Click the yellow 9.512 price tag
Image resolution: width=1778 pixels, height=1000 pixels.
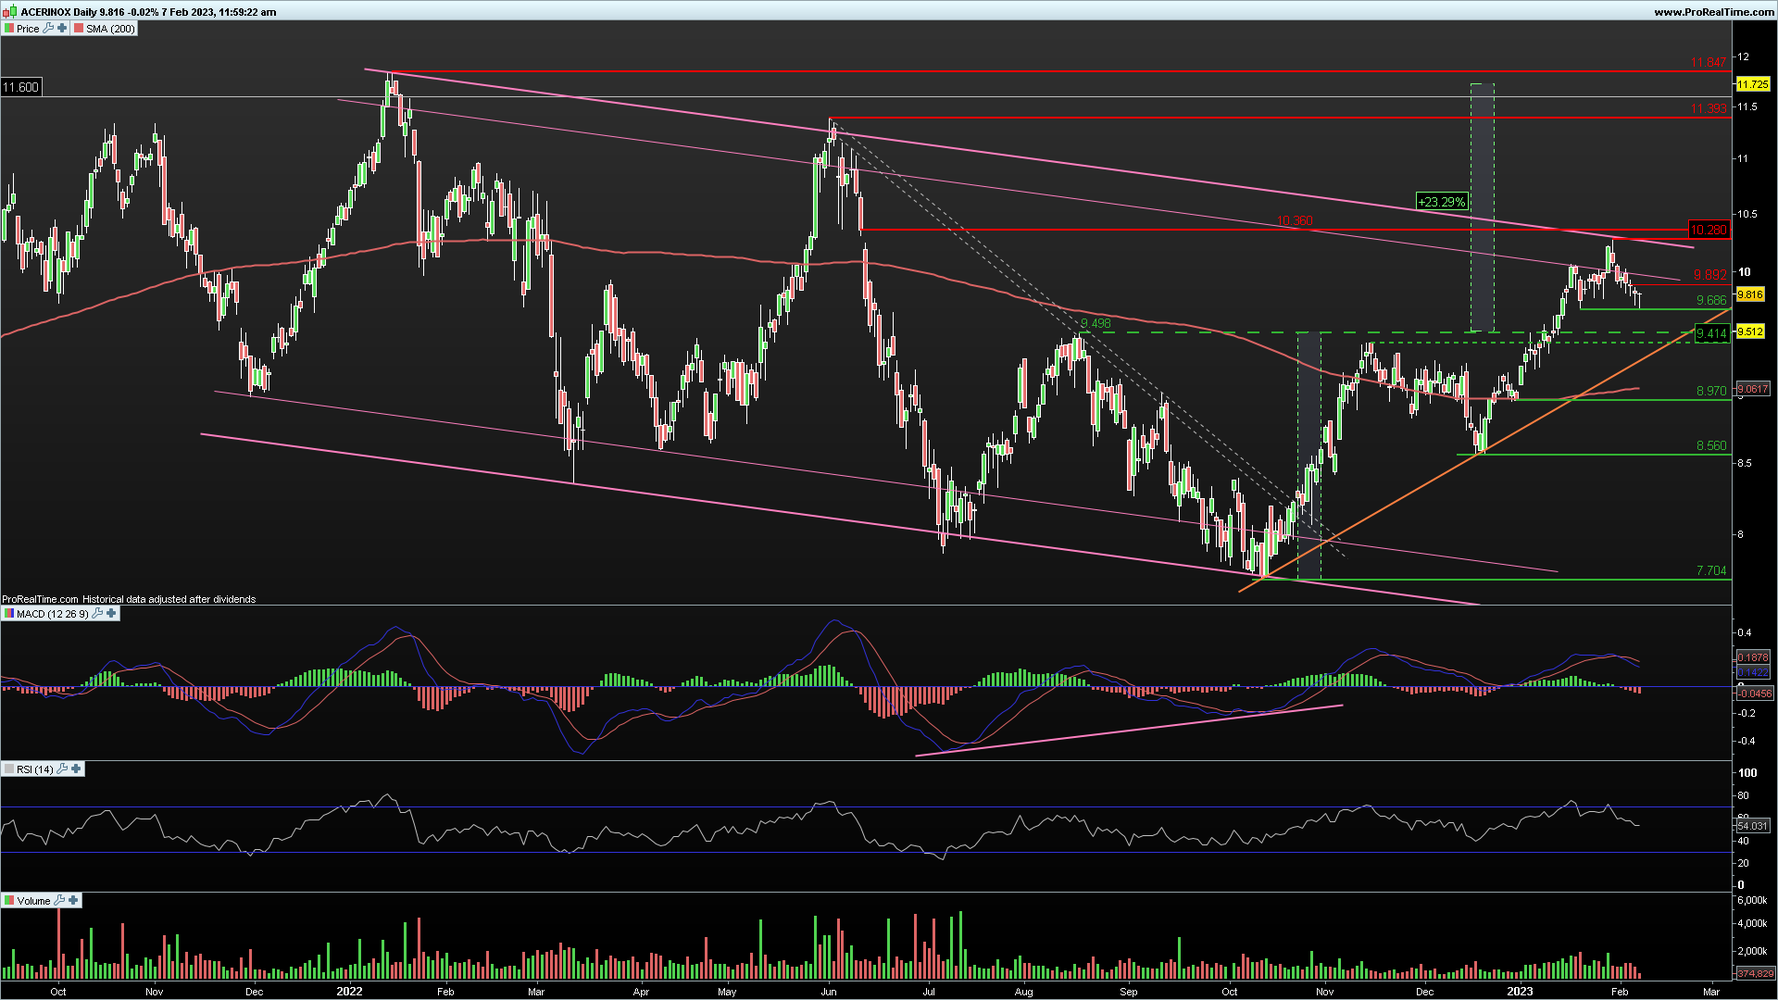(x=1750, y=331)
